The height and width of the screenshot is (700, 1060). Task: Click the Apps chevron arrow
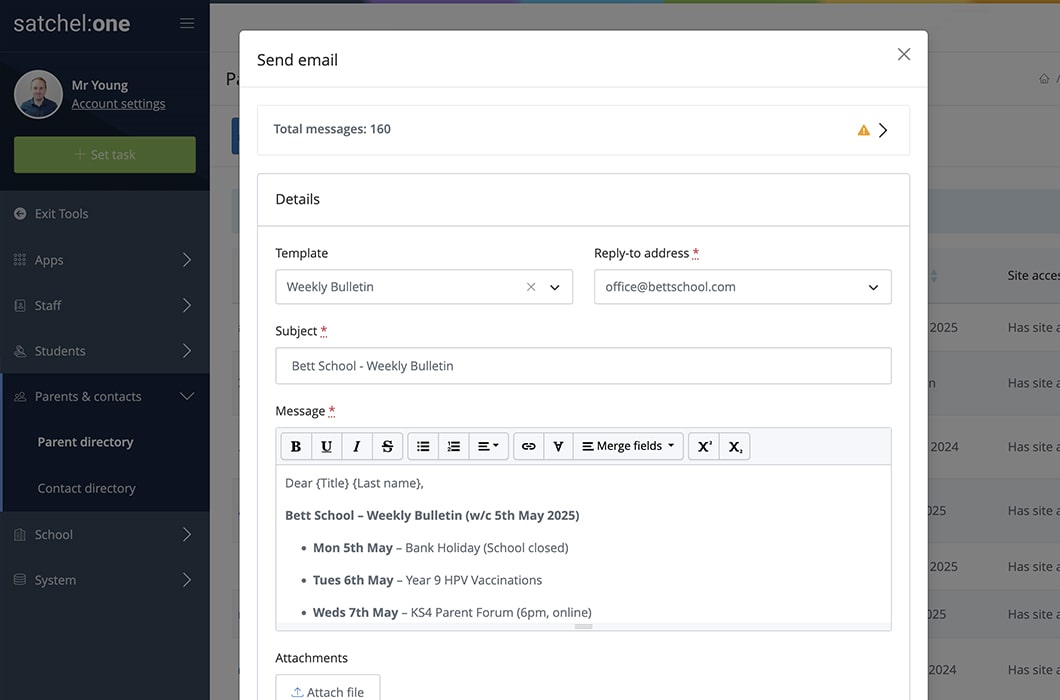(187, 260)
